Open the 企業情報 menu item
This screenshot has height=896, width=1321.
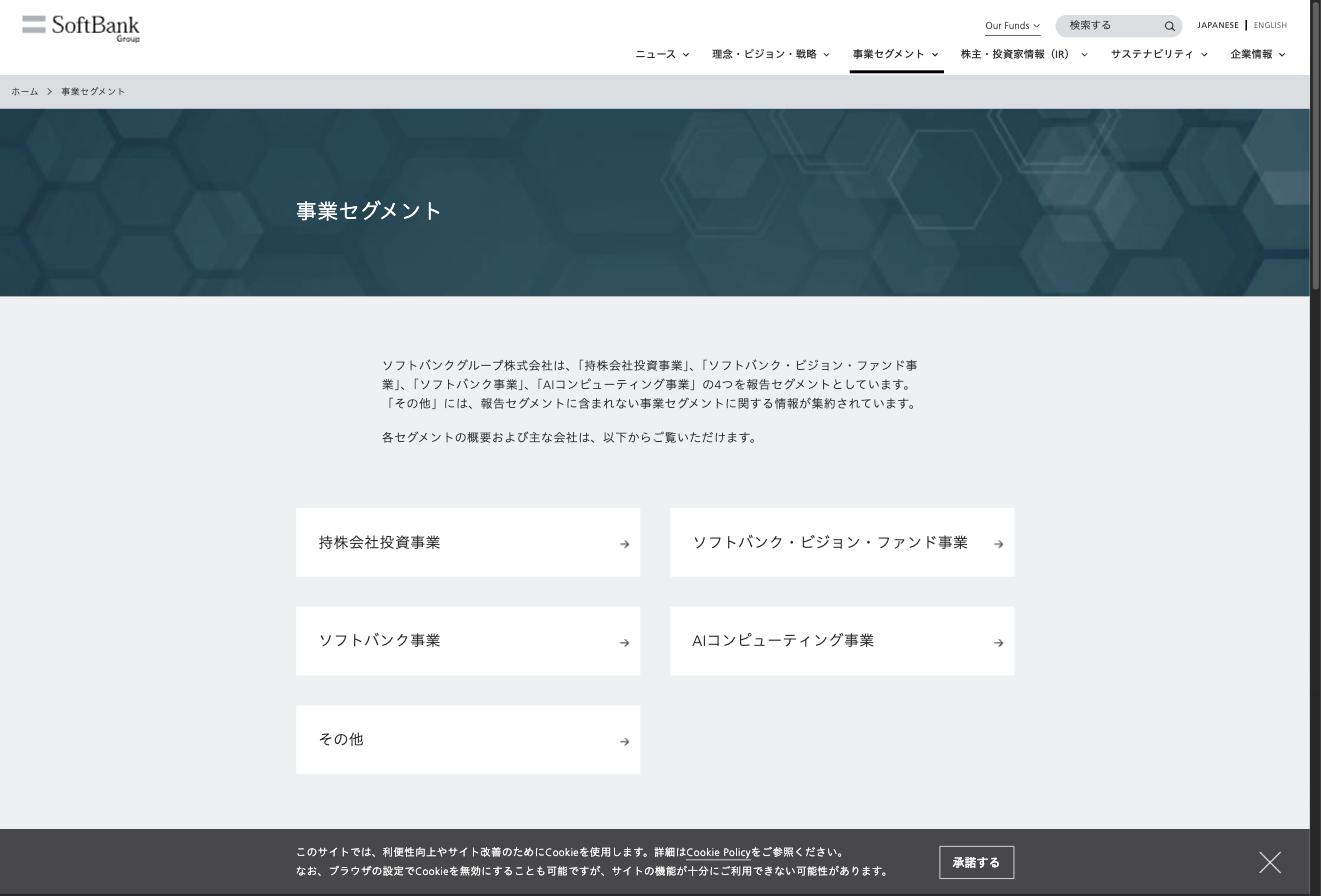(1251, 54)
